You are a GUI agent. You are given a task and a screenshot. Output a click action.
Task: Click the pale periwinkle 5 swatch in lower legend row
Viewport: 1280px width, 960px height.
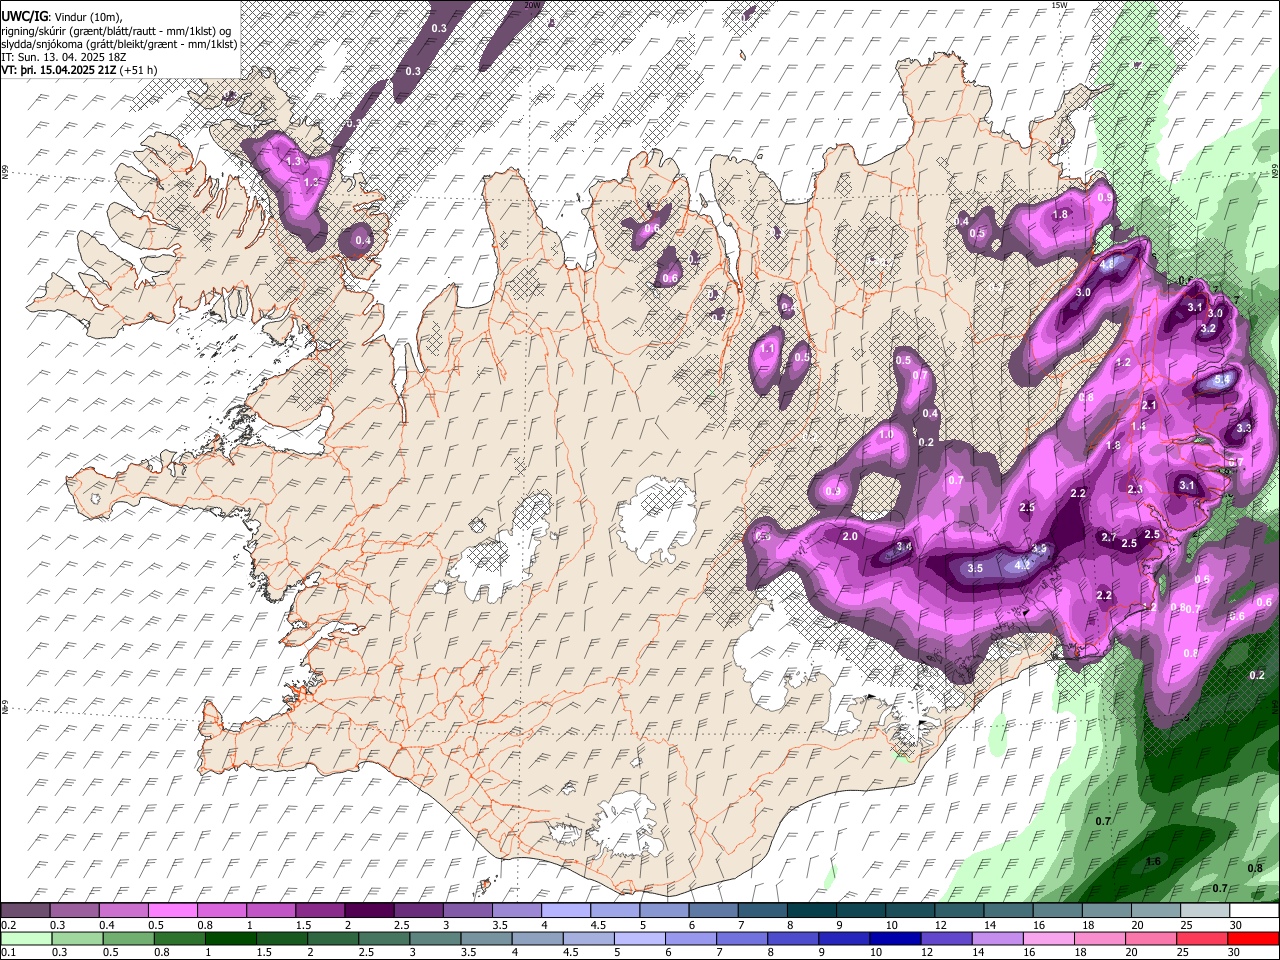(639, 938)
